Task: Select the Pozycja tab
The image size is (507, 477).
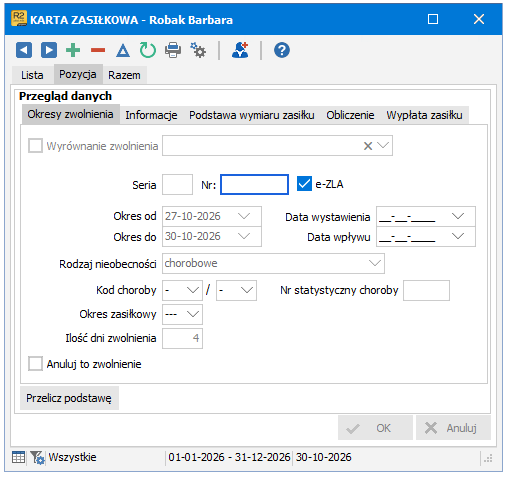Action: tap(78, 74)
